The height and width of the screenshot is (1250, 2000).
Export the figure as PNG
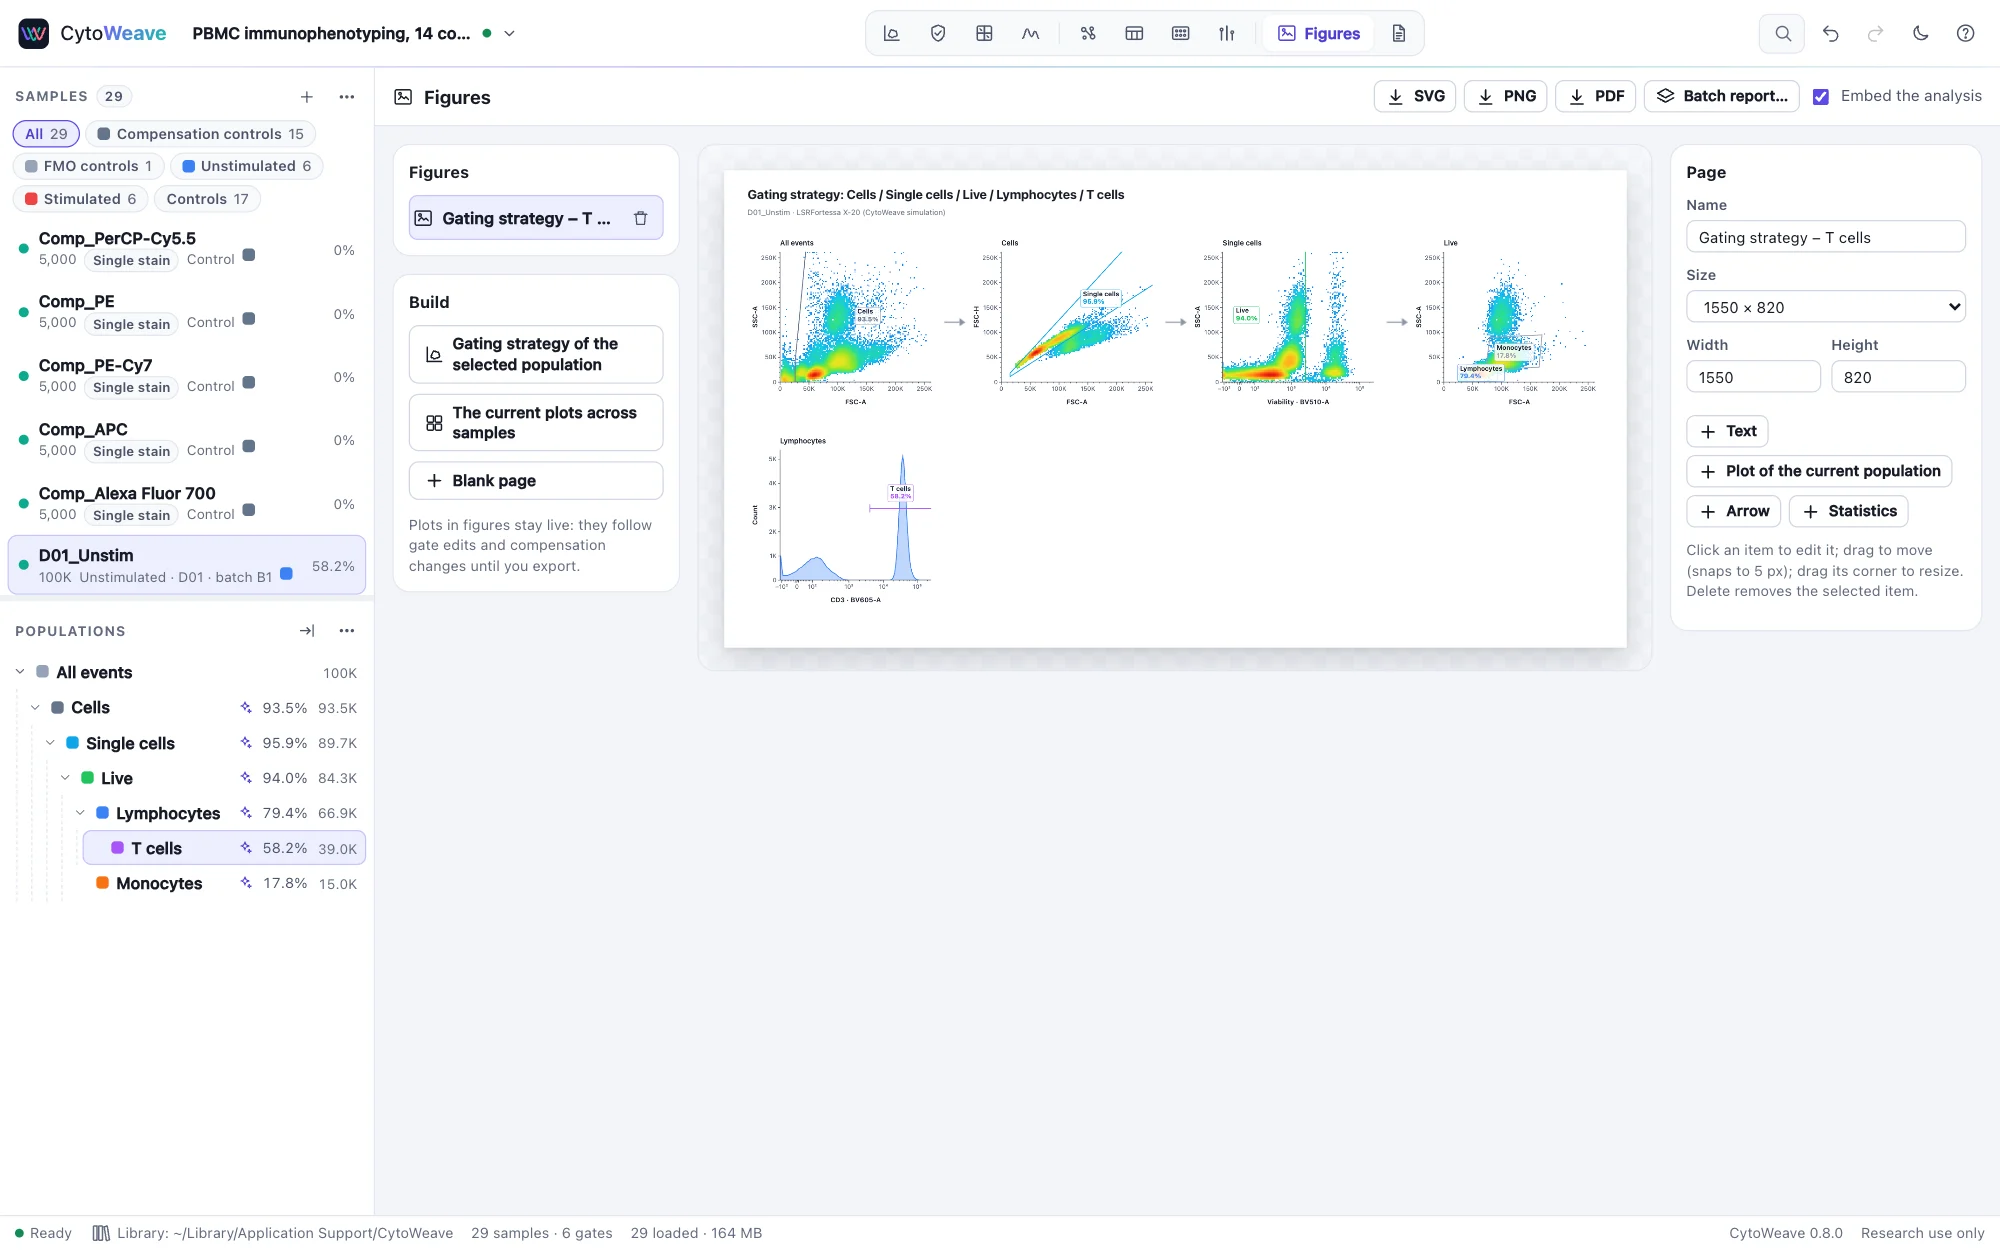(1506, 96)
